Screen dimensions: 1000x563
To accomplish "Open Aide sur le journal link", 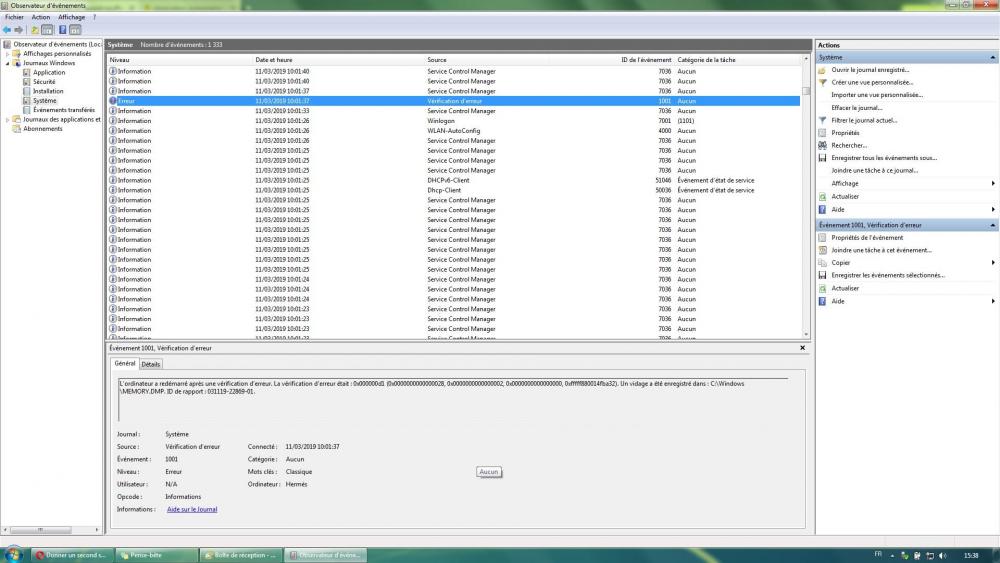I will pyautogui.click(x=192, y=509).
